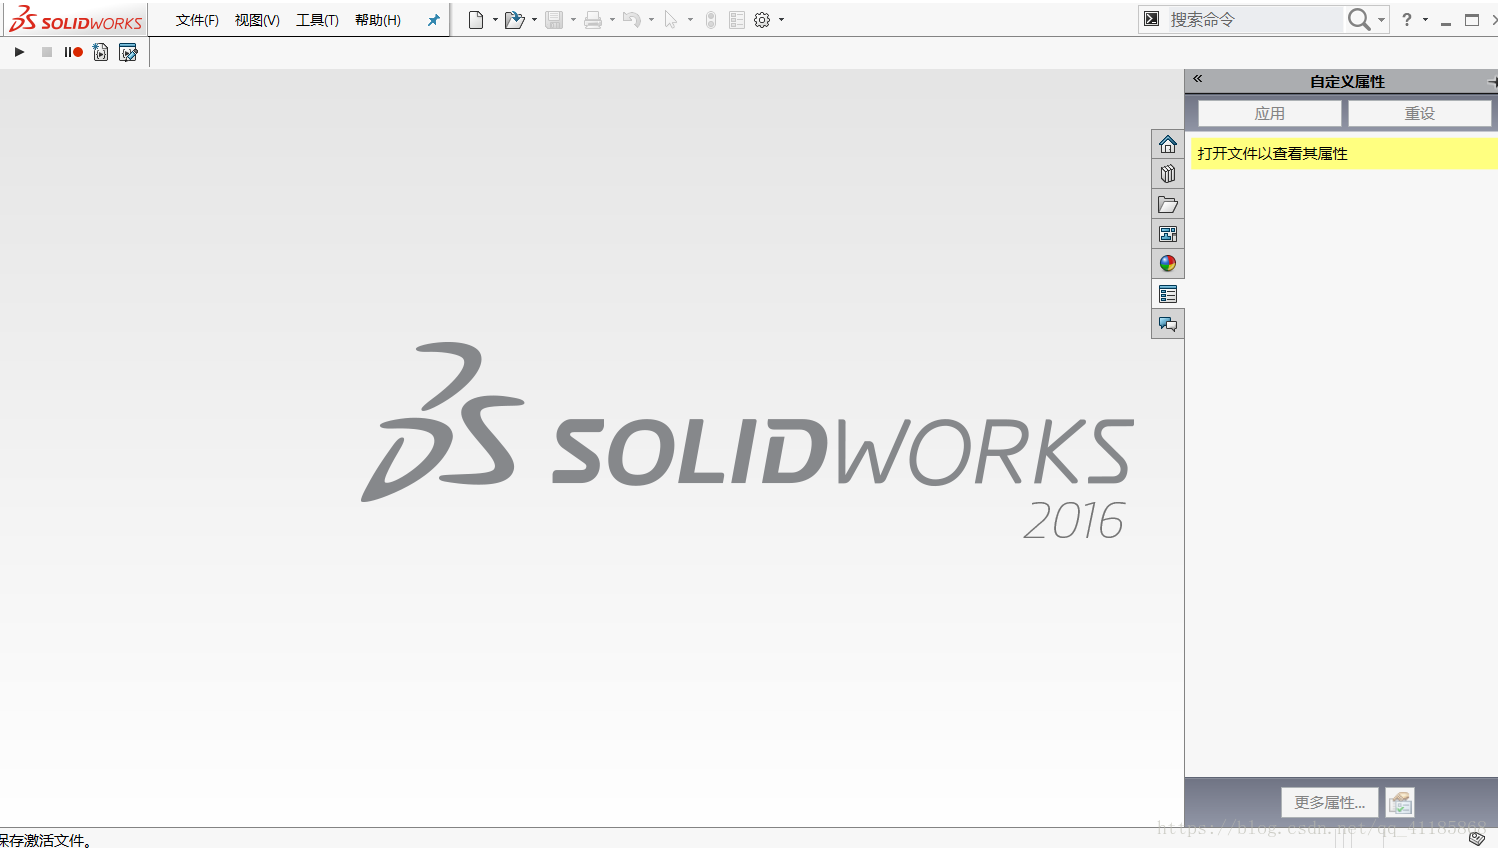Choose the Select cursor tool icon
The image size is (1498, 848).
point(671,20)
